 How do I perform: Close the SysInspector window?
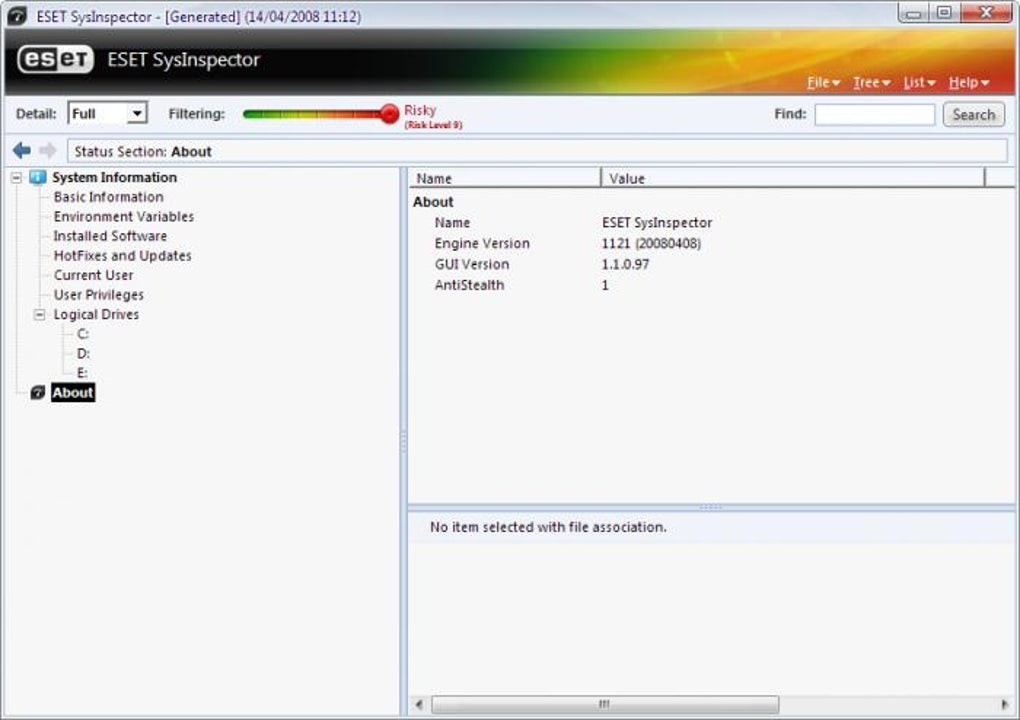tap(986, 13)
